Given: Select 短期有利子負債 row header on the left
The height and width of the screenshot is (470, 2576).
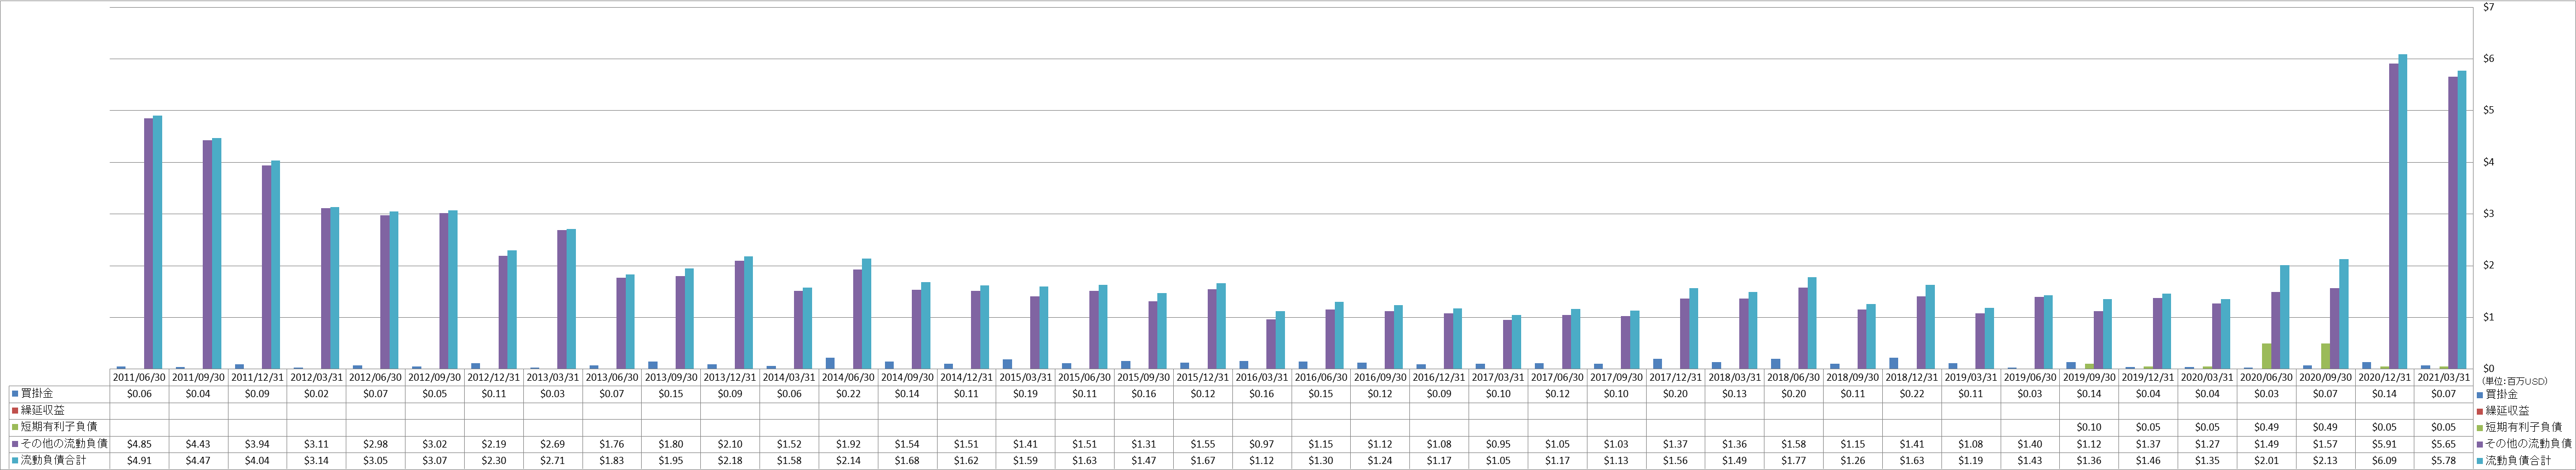Looking at the screenshot, I should (x=59, y=427).
